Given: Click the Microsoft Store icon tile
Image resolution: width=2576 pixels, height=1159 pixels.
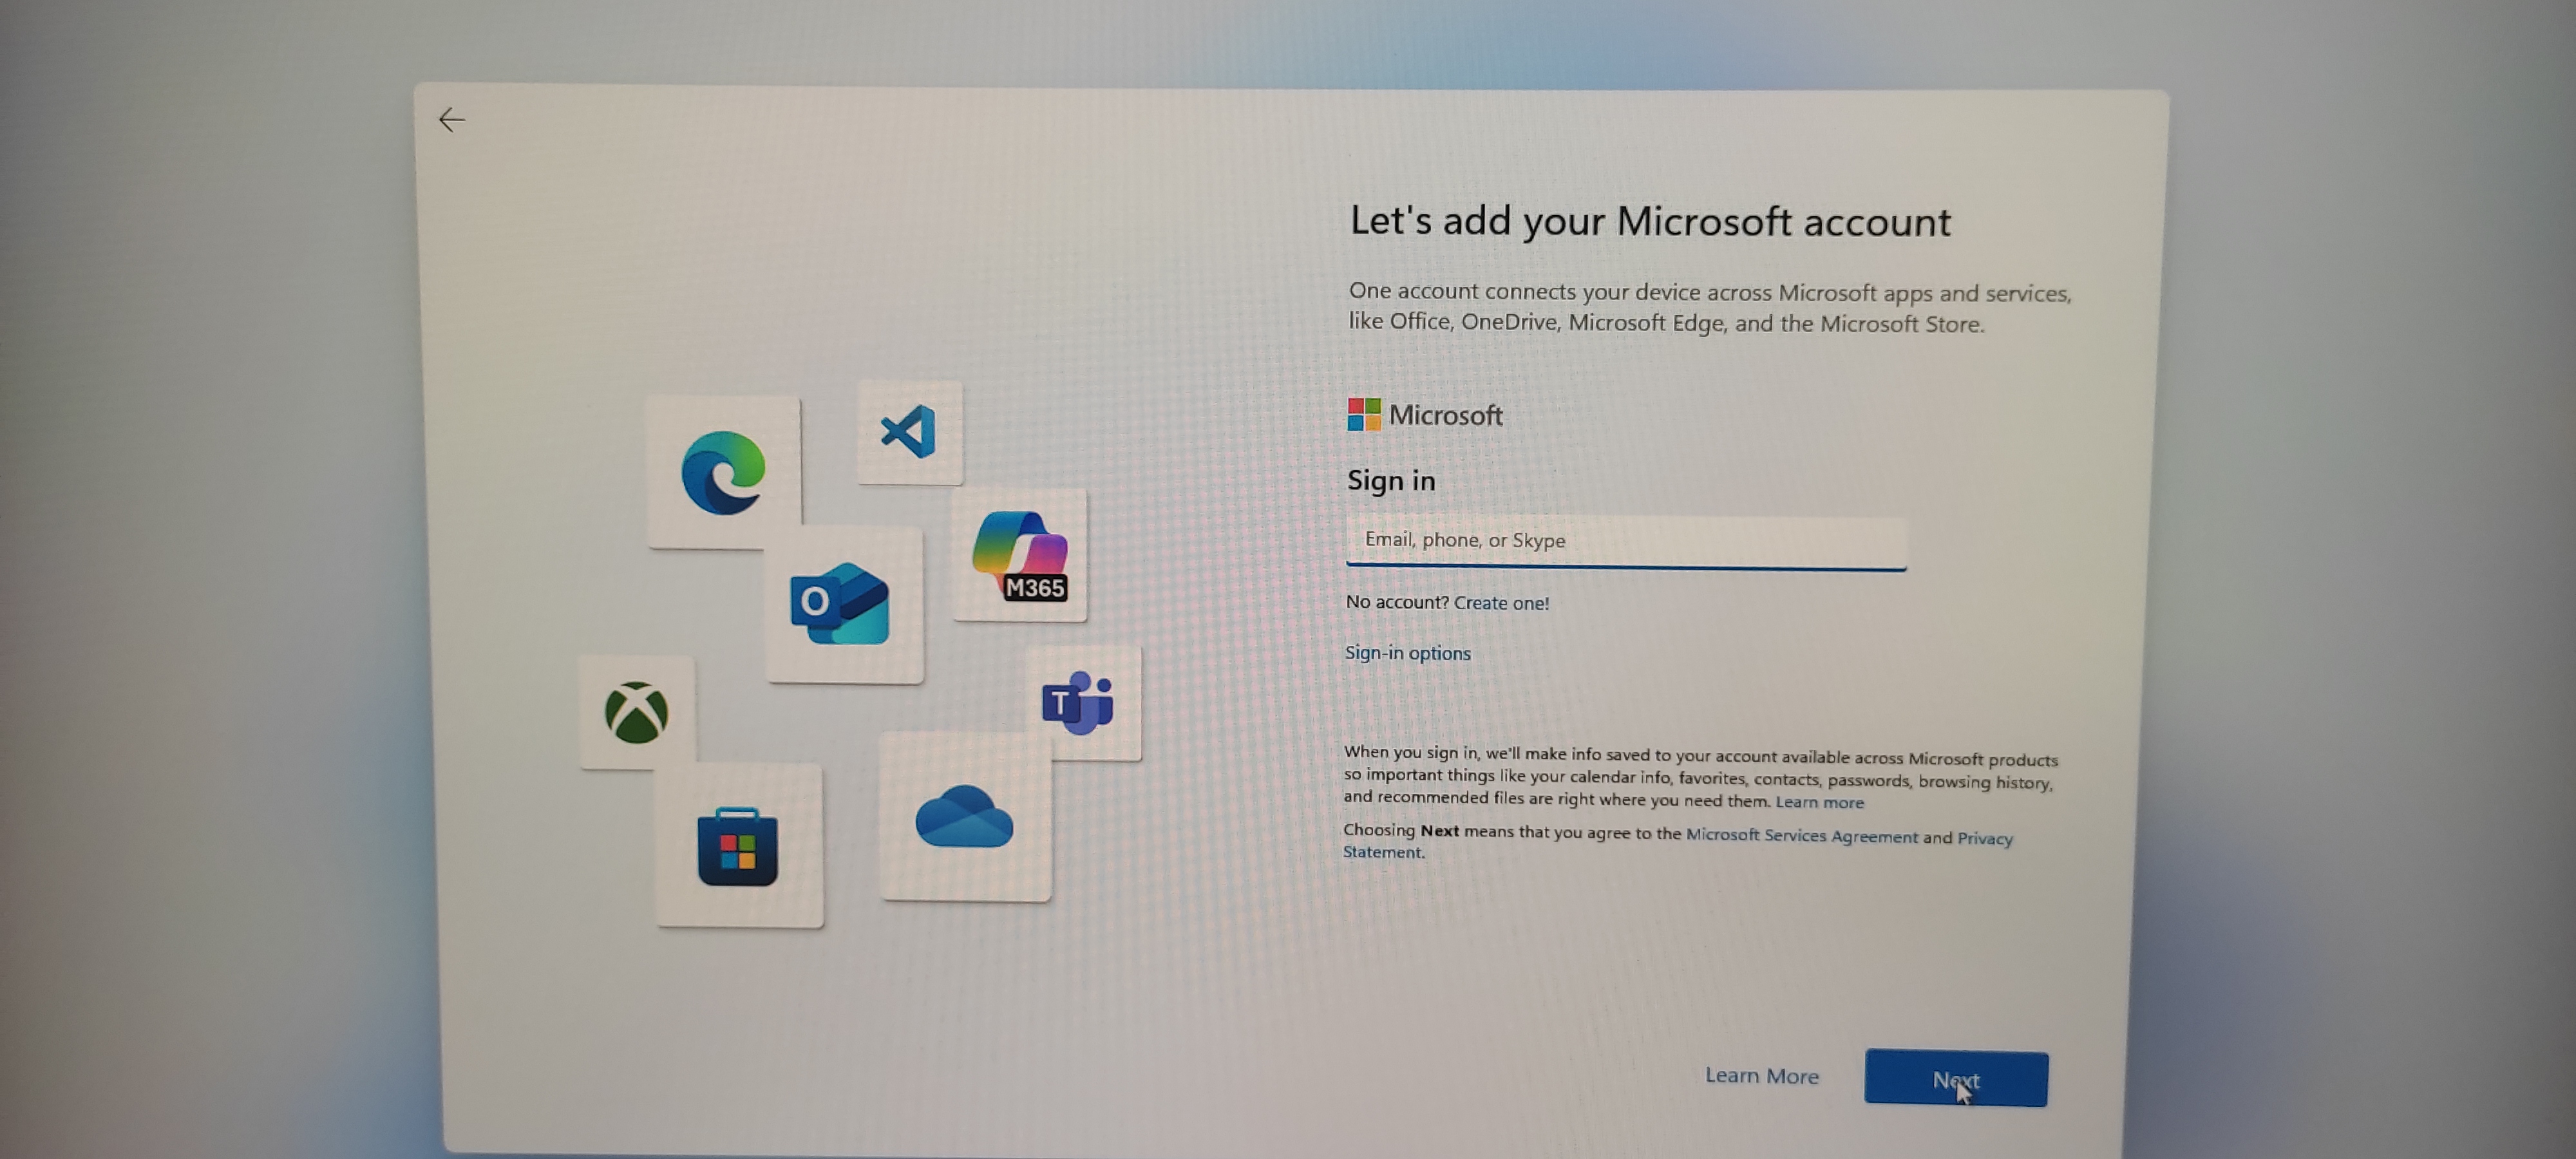Looking at the screenshot, I should 738,848.
